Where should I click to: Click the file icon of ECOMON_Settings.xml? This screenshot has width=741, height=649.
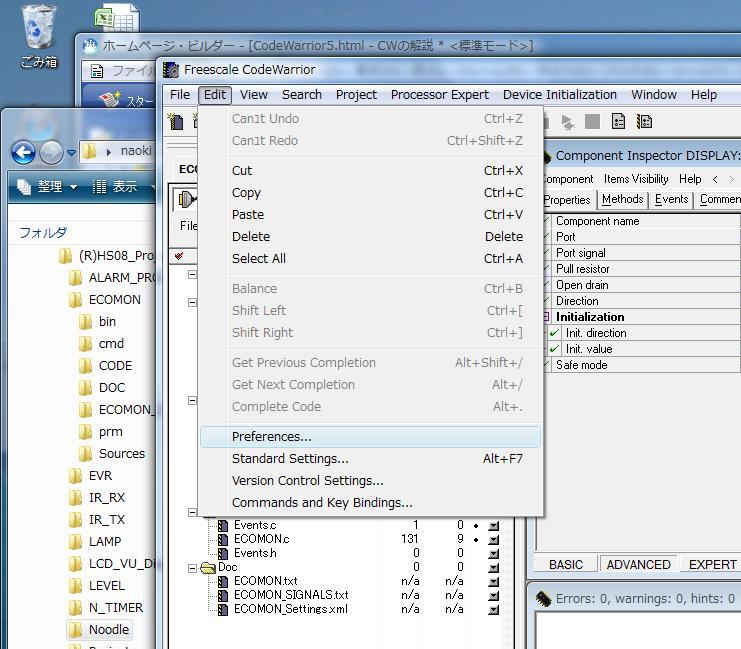tap(223, 609)
